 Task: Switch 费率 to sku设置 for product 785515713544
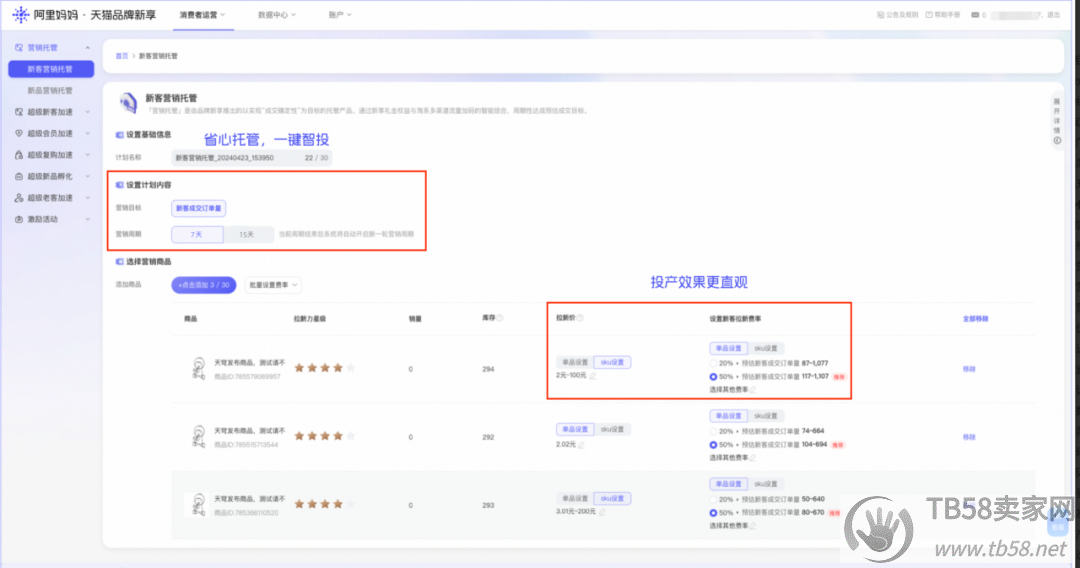(x=765, y=416)
